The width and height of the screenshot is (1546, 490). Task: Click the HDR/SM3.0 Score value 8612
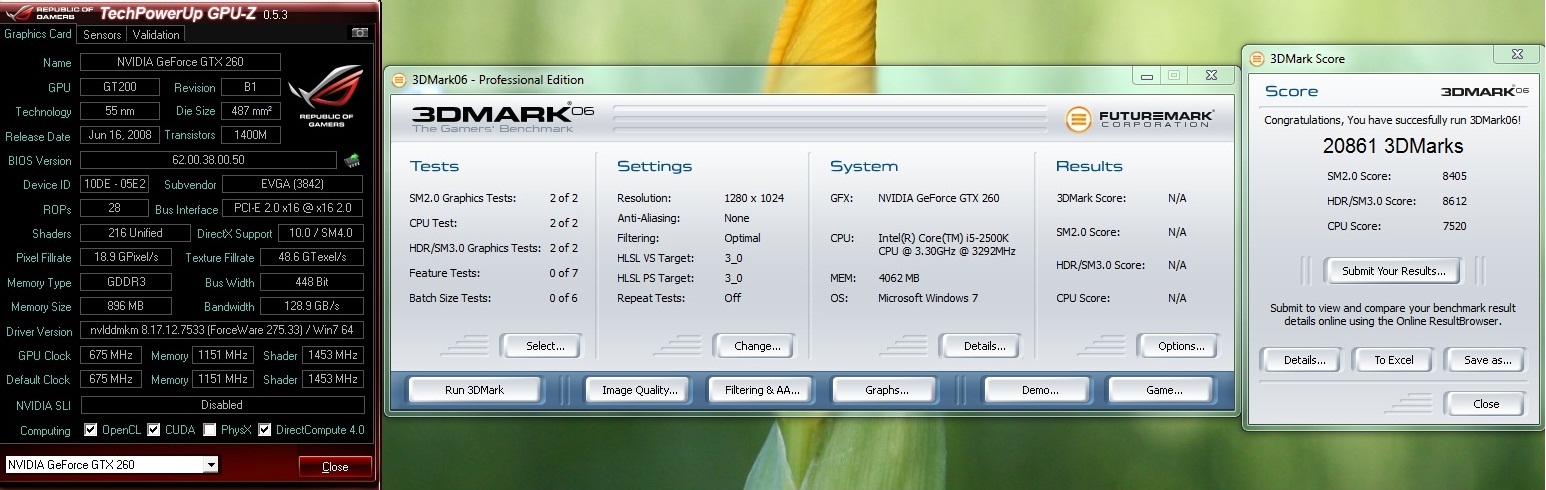[x=1454, y=201]
